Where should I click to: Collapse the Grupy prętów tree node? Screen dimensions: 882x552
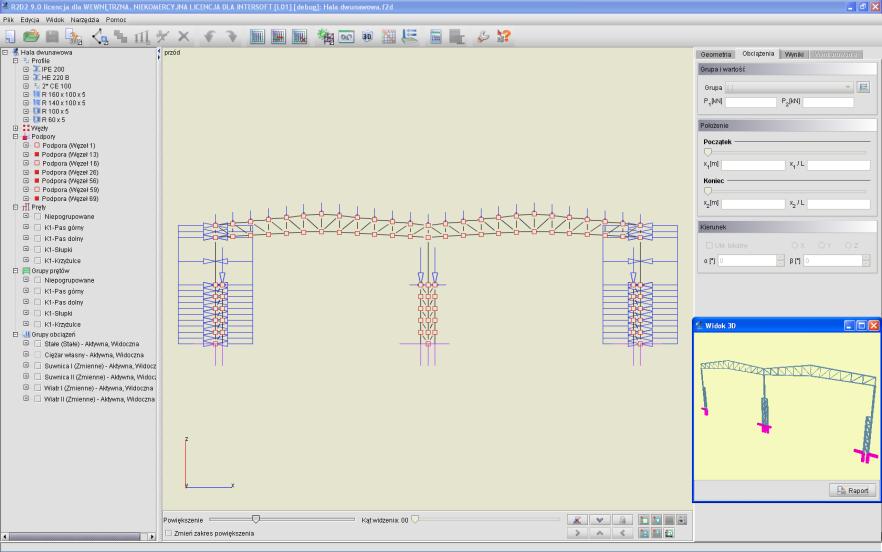(x=16, y=271)
